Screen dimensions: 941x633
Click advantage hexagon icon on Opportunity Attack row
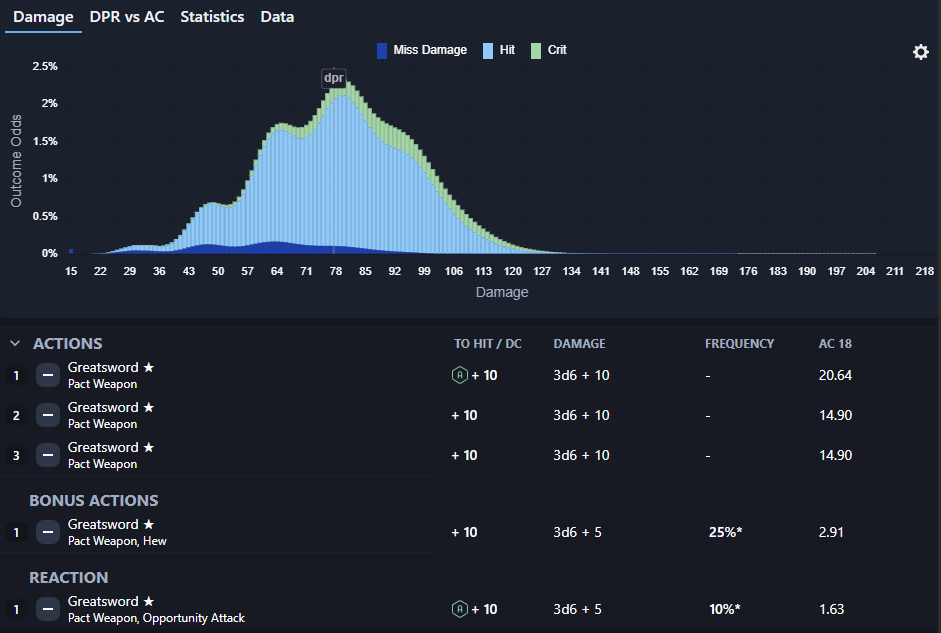(x=459, y=610)
